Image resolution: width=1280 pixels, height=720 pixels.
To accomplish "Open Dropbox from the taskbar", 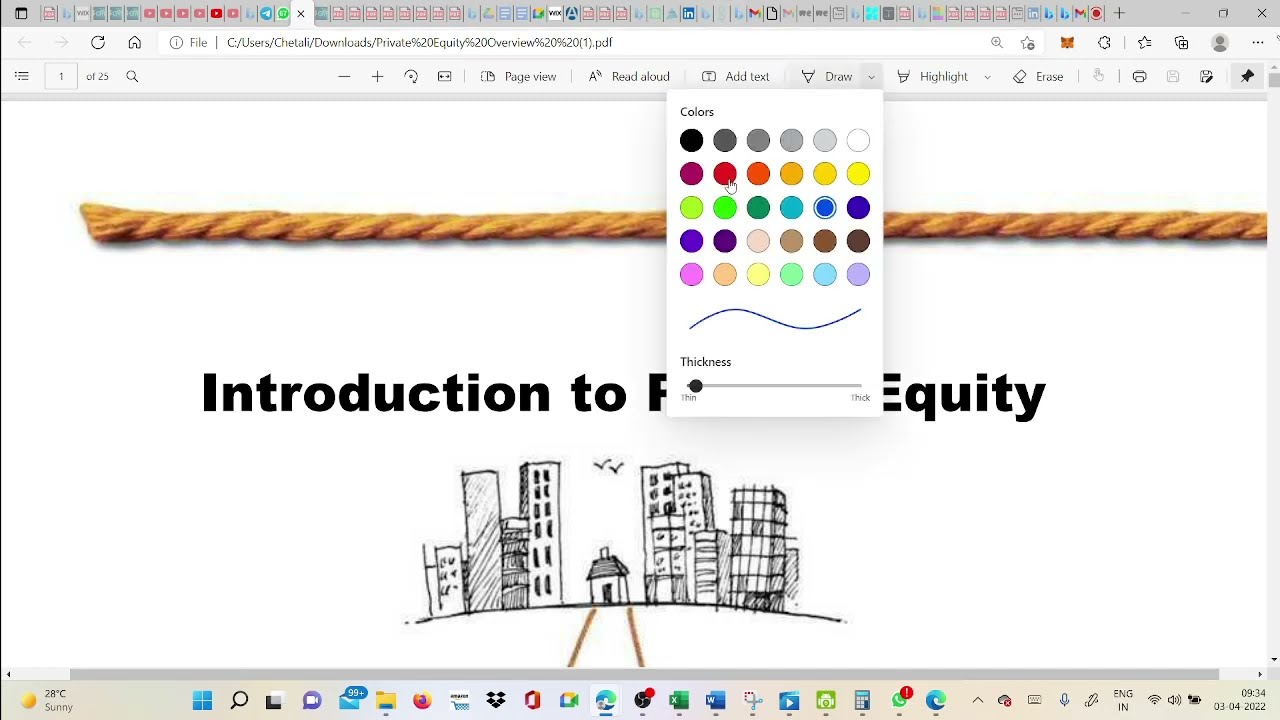I will pyautogui.click(x=496, y=700).
